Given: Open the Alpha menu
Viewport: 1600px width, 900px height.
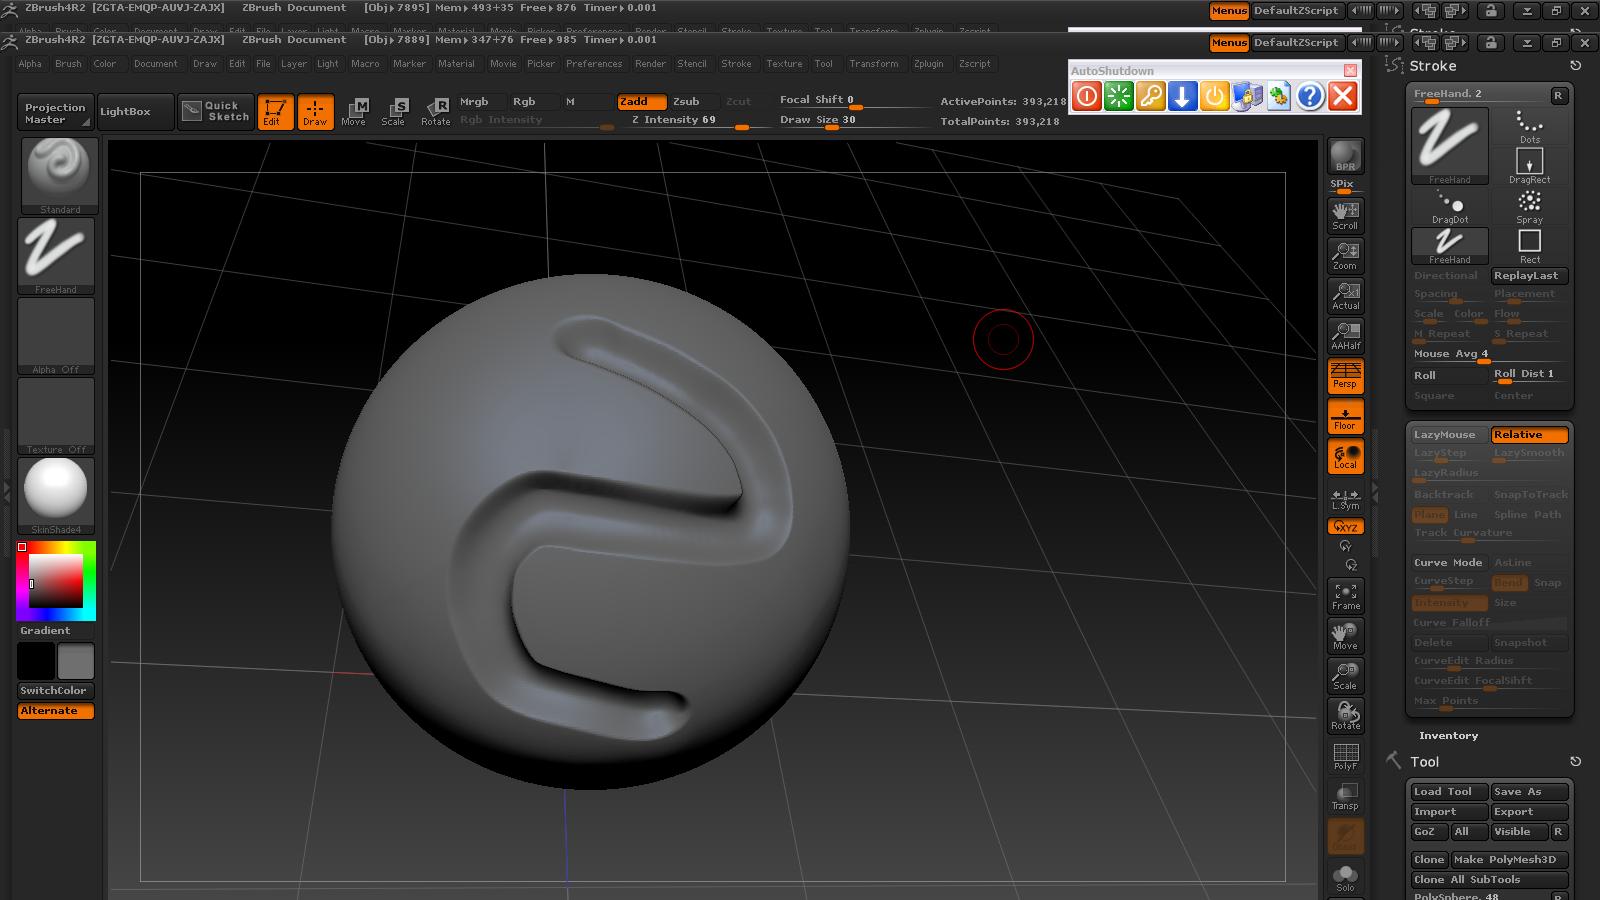Looking at the screenshot, I should click(30, 64).
